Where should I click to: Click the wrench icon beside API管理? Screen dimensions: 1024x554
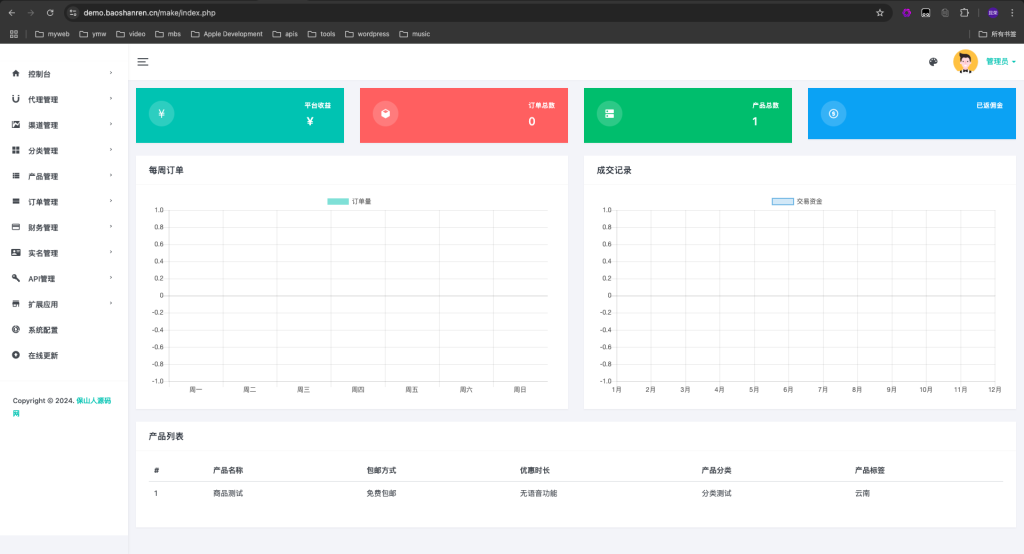coord(16,278)
